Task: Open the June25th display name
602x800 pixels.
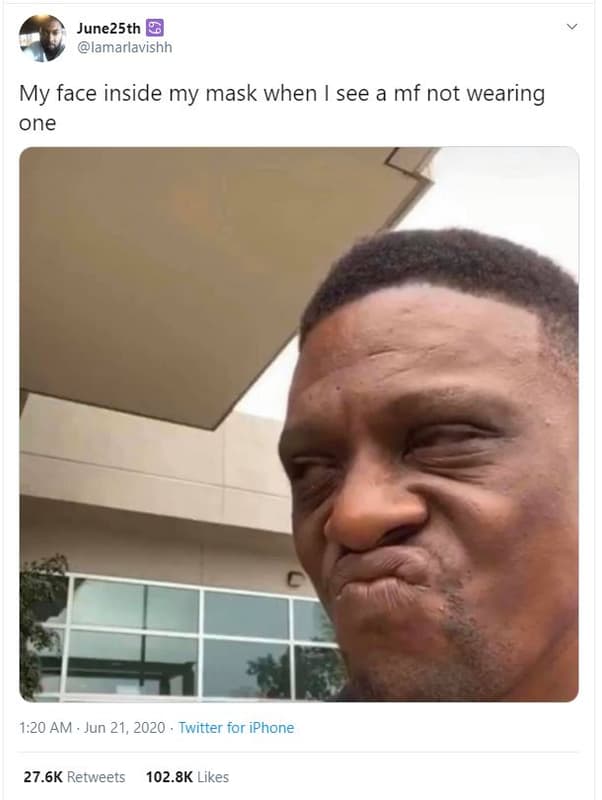Action: [x=109, y=29]
